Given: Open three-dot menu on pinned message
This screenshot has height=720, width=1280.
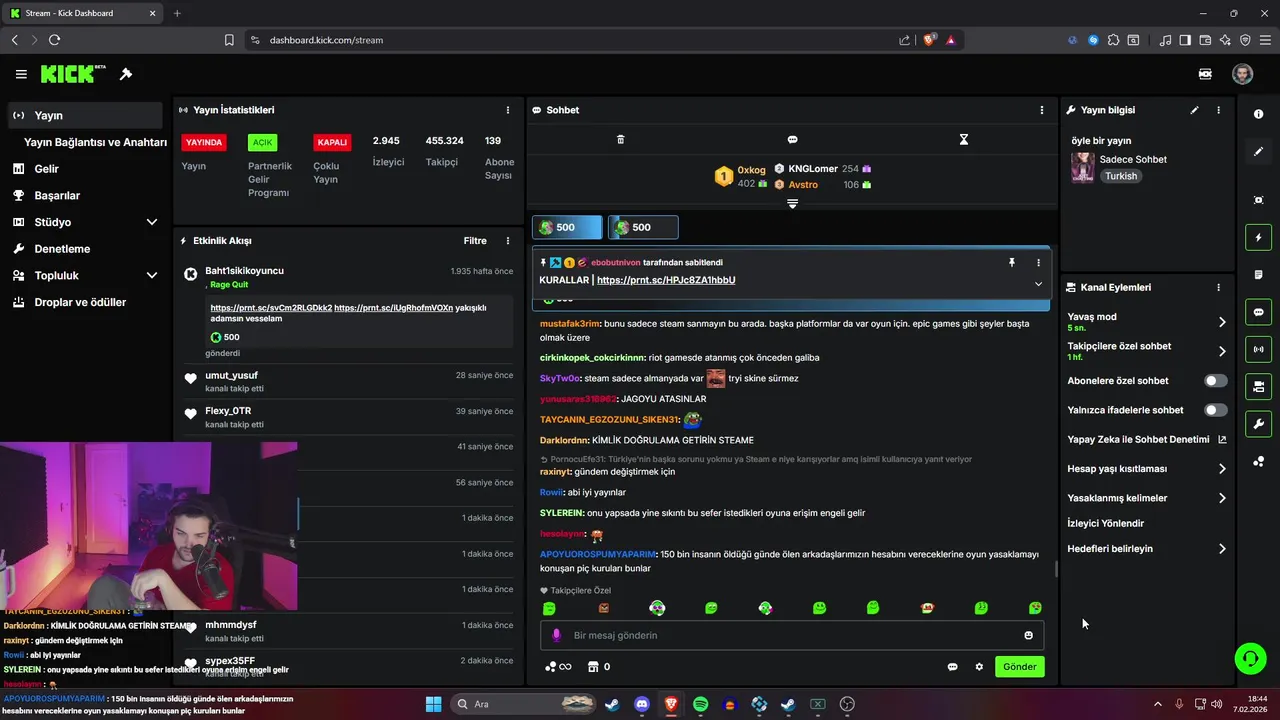Looking at the screenshot, I should 1038,262.
